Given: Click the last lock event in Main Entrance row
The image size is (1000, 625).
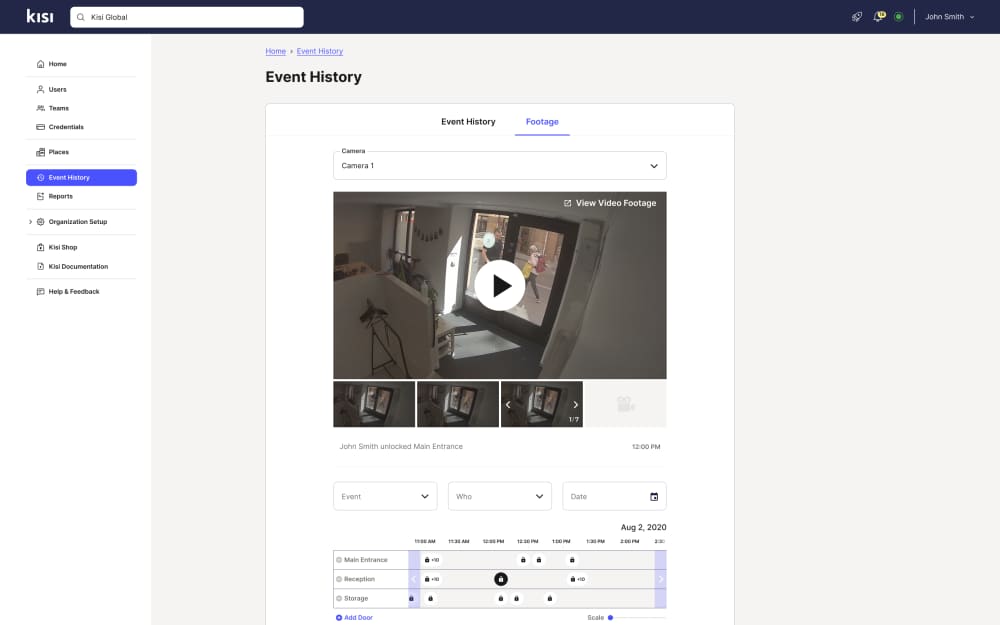Looking at the screenshot, I should [572, 560].
